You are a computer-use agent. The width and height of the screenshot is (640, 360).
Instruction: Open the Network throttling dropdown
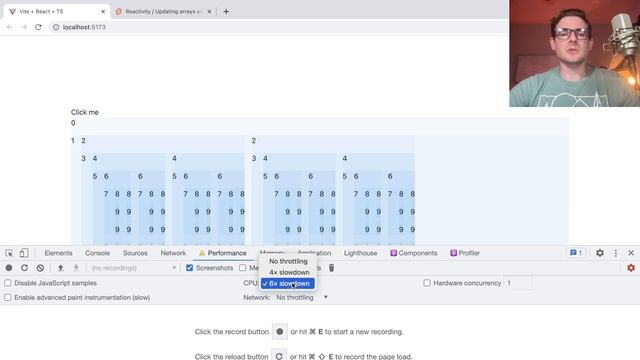tap(302, 298)
